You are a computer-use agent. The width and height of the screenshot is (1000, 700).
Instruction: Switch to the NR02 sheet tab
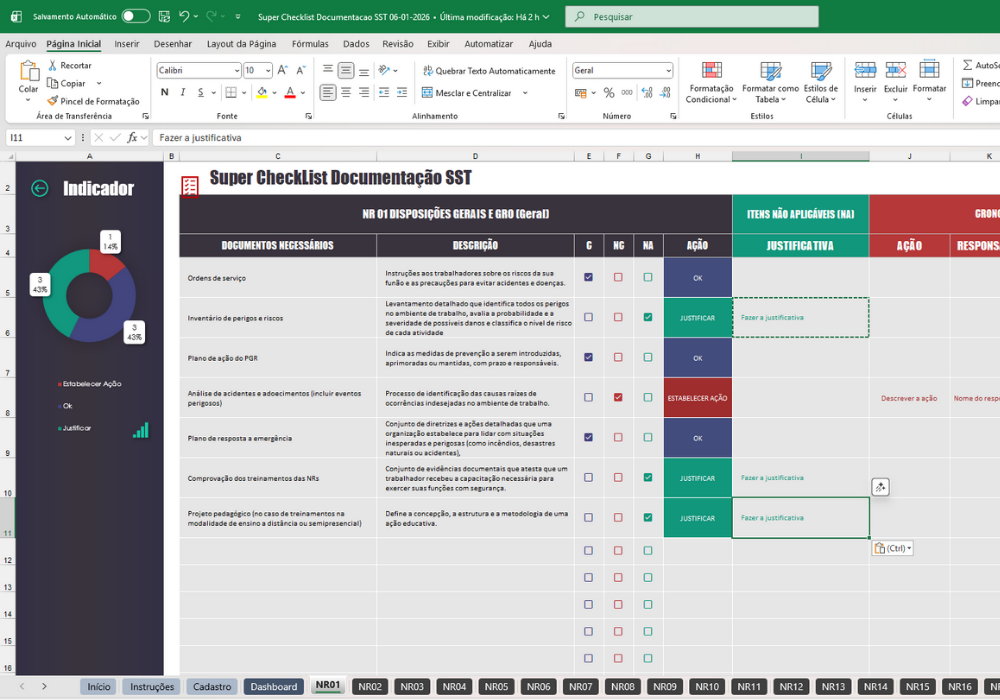370,687
